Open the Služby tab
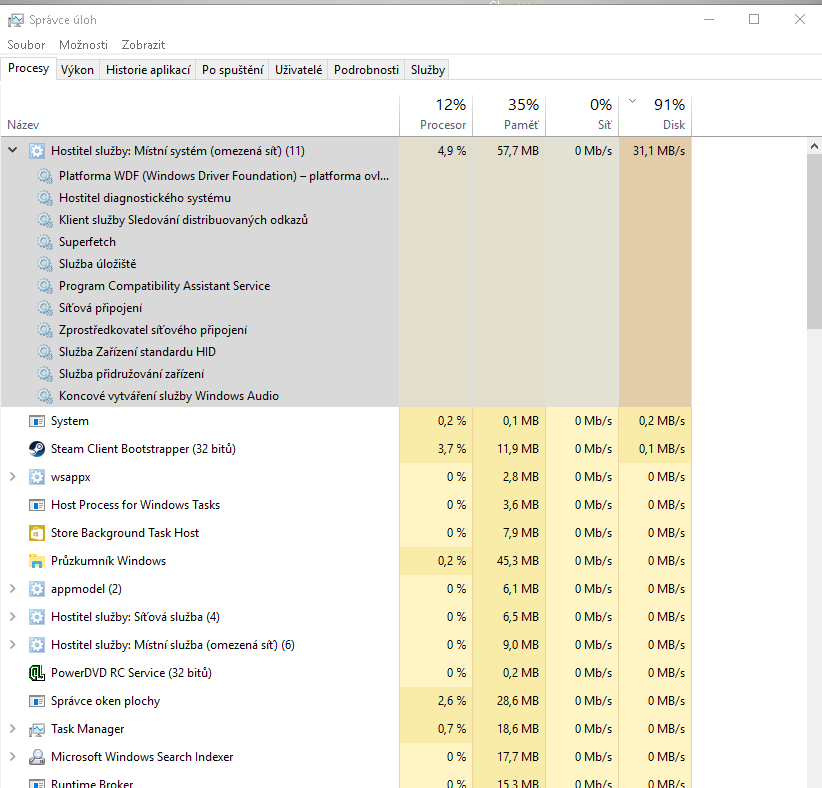This screenshot has height=788, width=822. pyautogui.click(x=427, y=70)
